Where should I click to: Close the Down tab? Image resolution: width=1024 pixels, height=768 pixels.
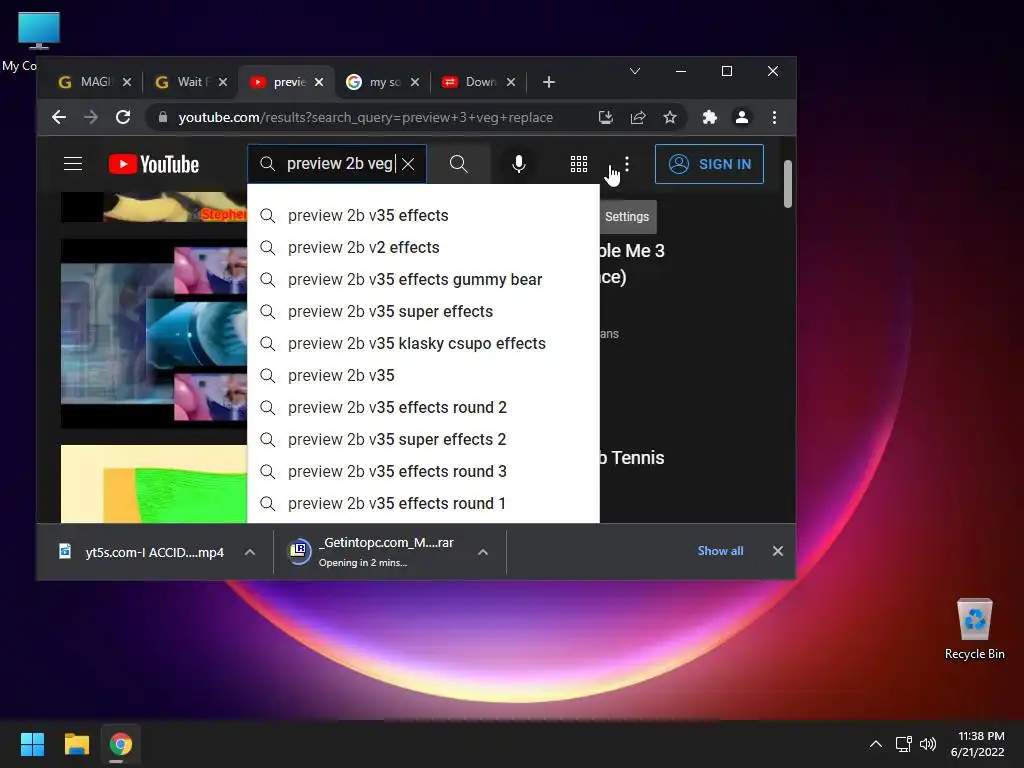pos(511,82)
